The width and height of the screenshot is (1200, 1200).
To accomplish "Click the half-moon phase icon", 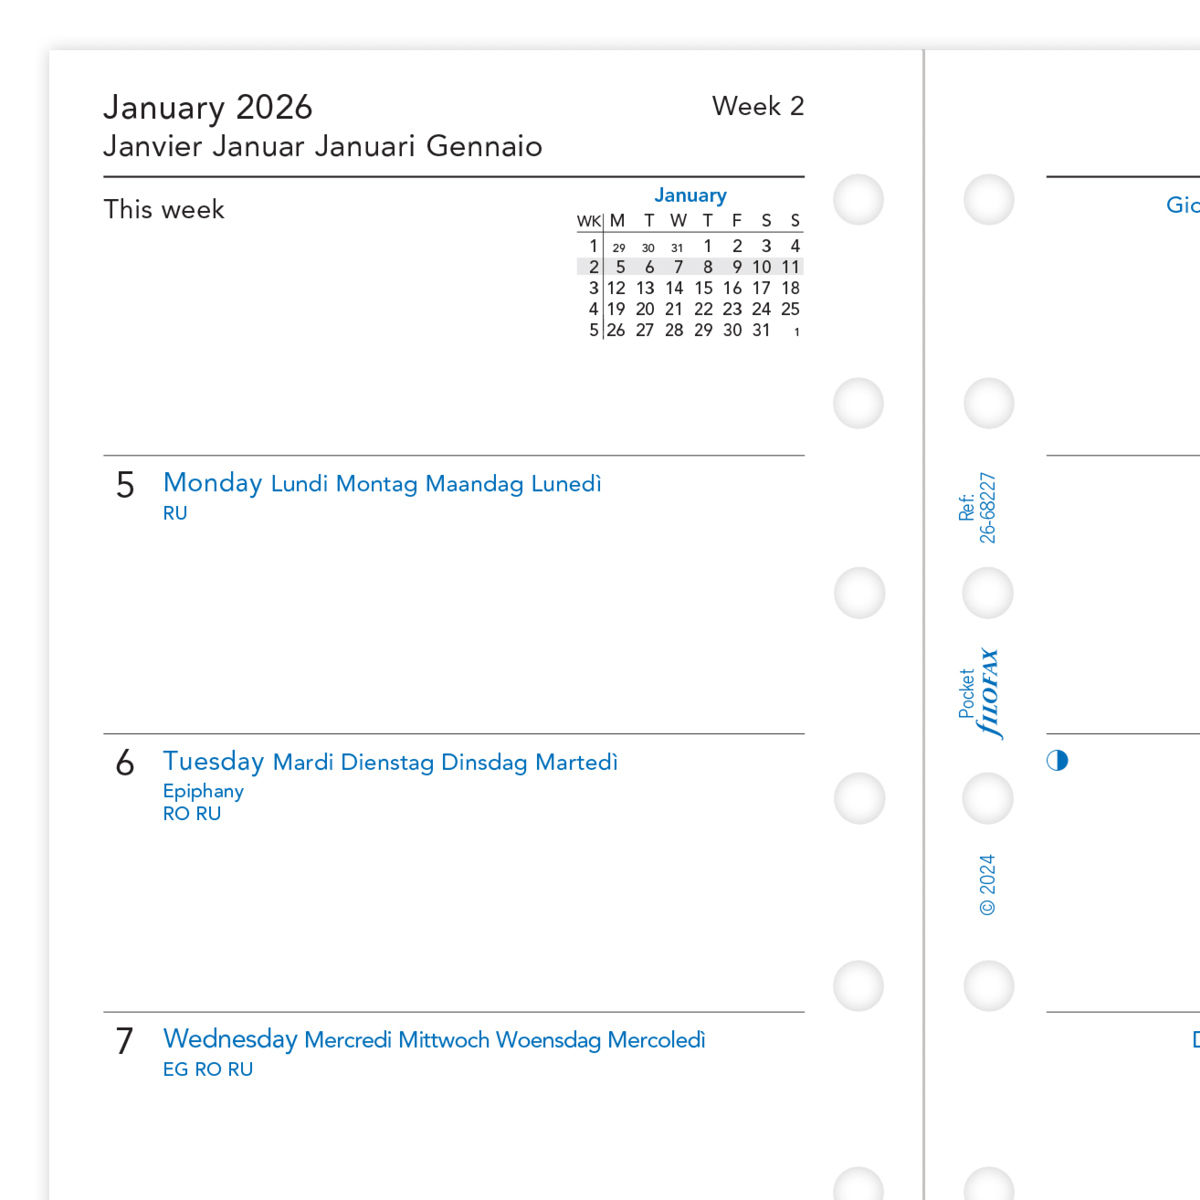I will pyautogui.click(x=1057, y=761).
